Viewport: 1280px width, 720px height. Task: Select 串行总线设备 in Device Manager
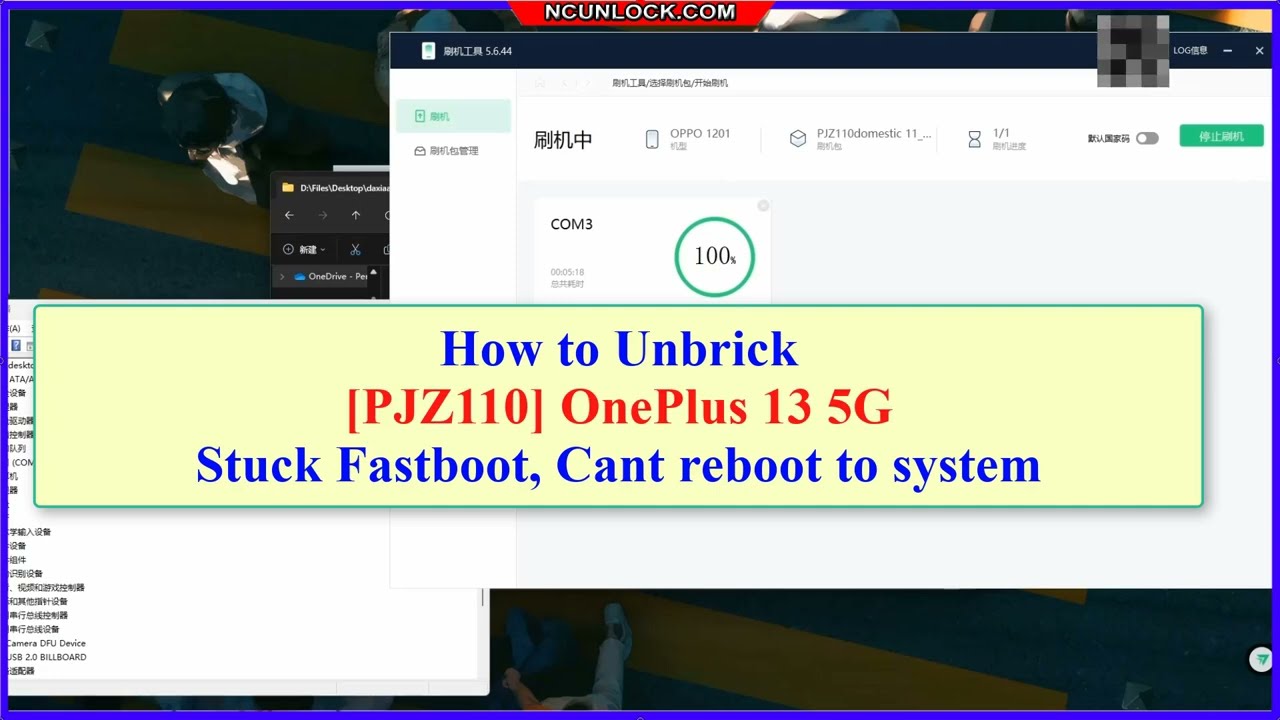[x=34, y=629]
